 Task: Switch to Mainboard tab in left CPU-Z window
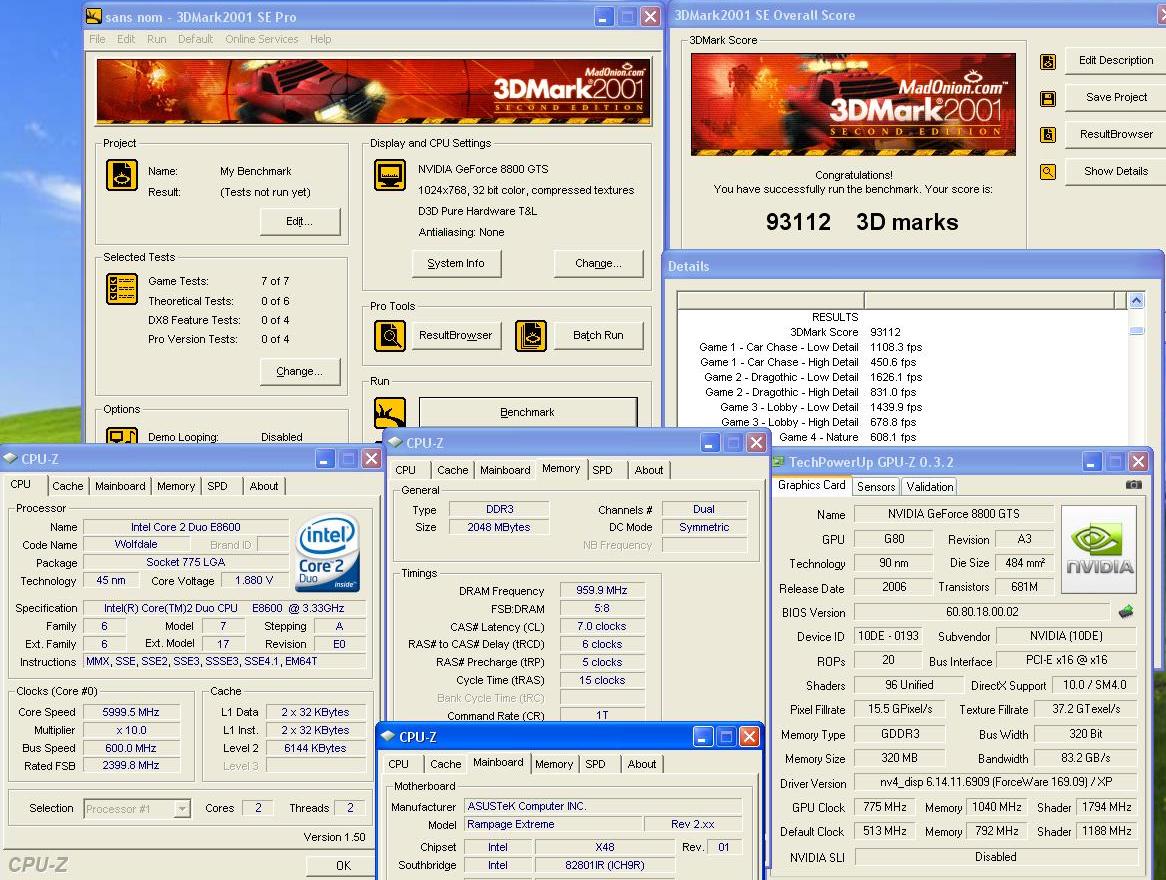coord(120,486)
